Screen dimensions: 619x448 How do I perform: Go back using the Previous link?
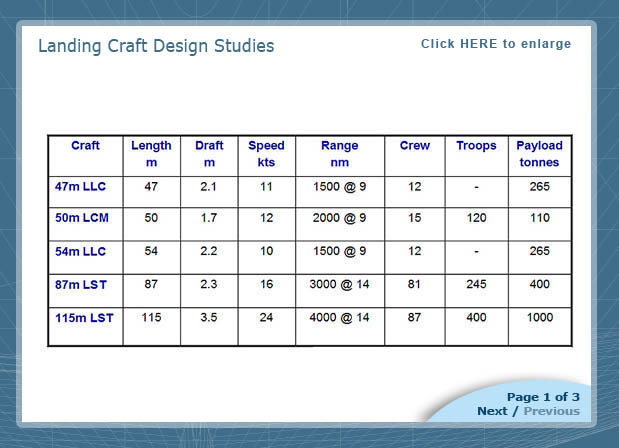tap(551, 411)
